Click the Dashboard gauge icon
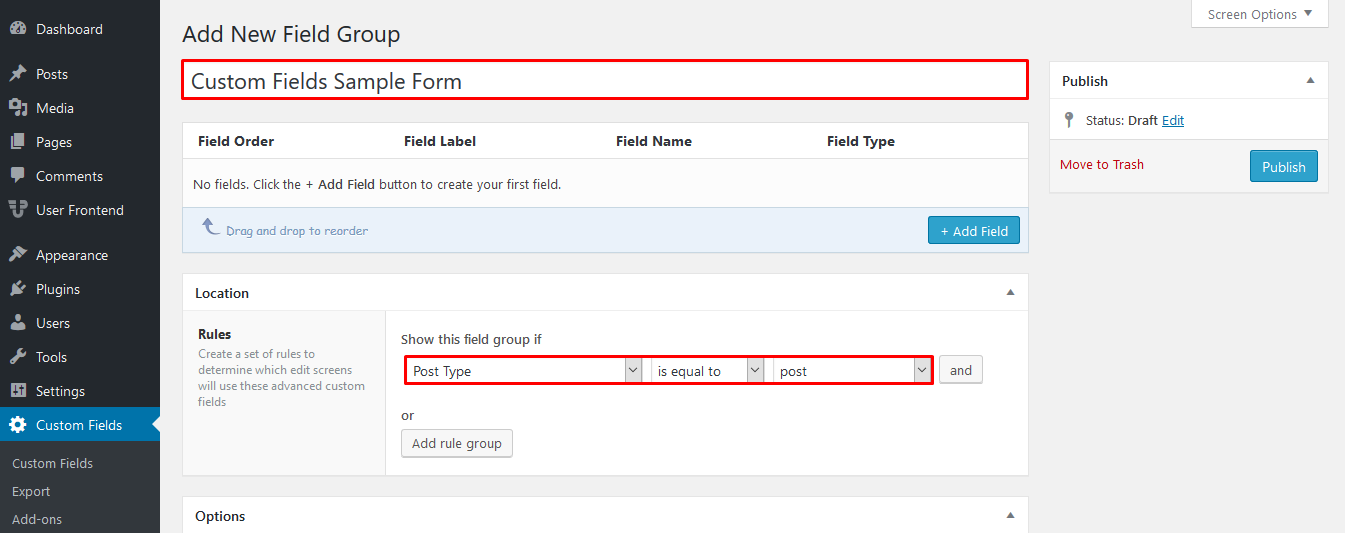The width and height of the screenshot is (1345, 533). click(17, 29)
